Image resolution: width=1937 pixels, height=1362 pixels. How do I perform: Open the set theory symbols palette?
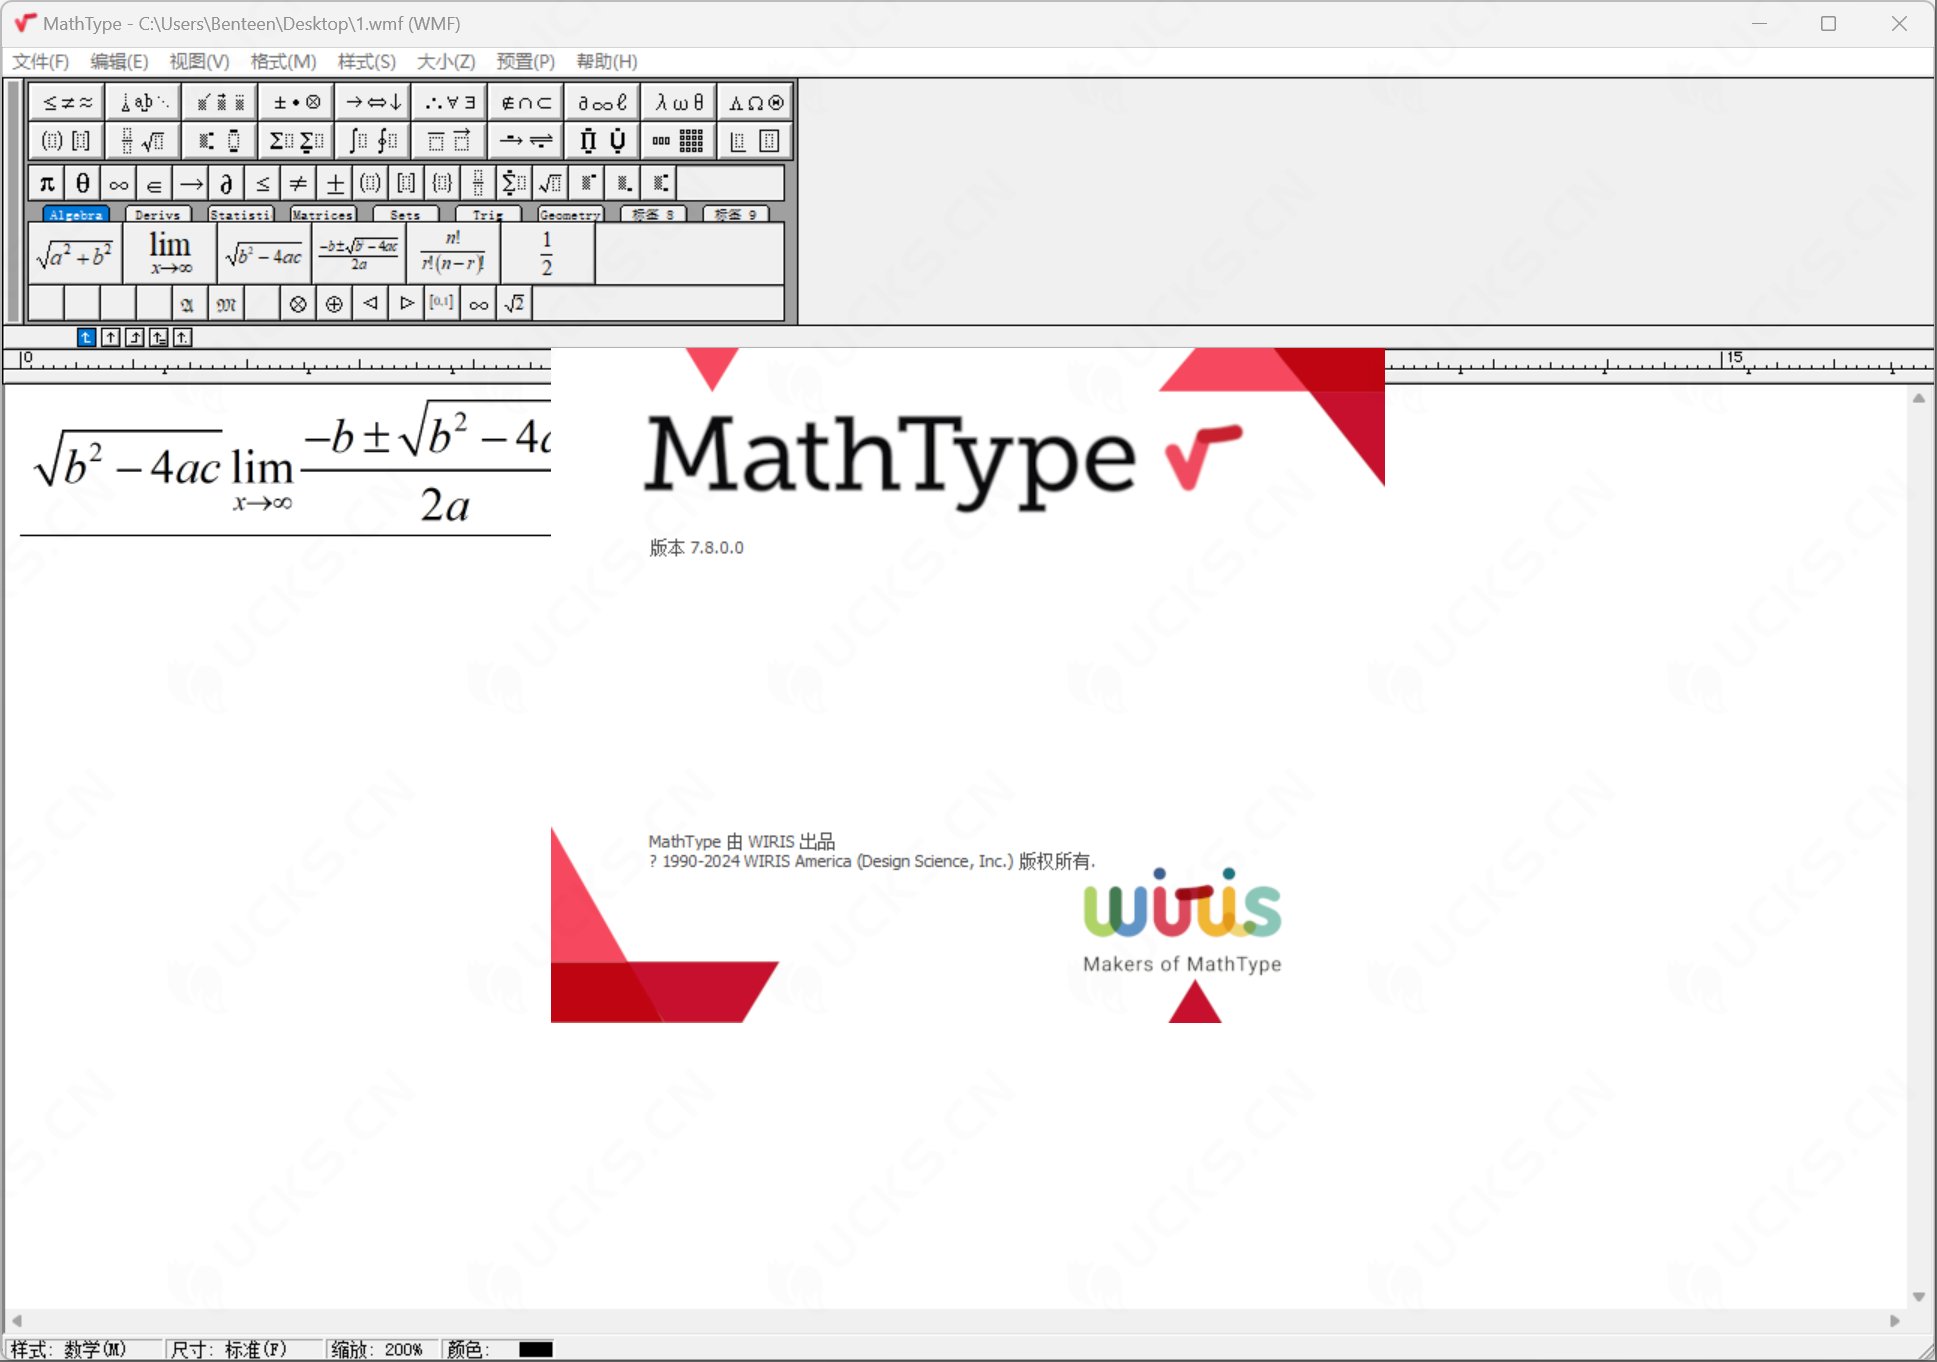click(526, 102)
